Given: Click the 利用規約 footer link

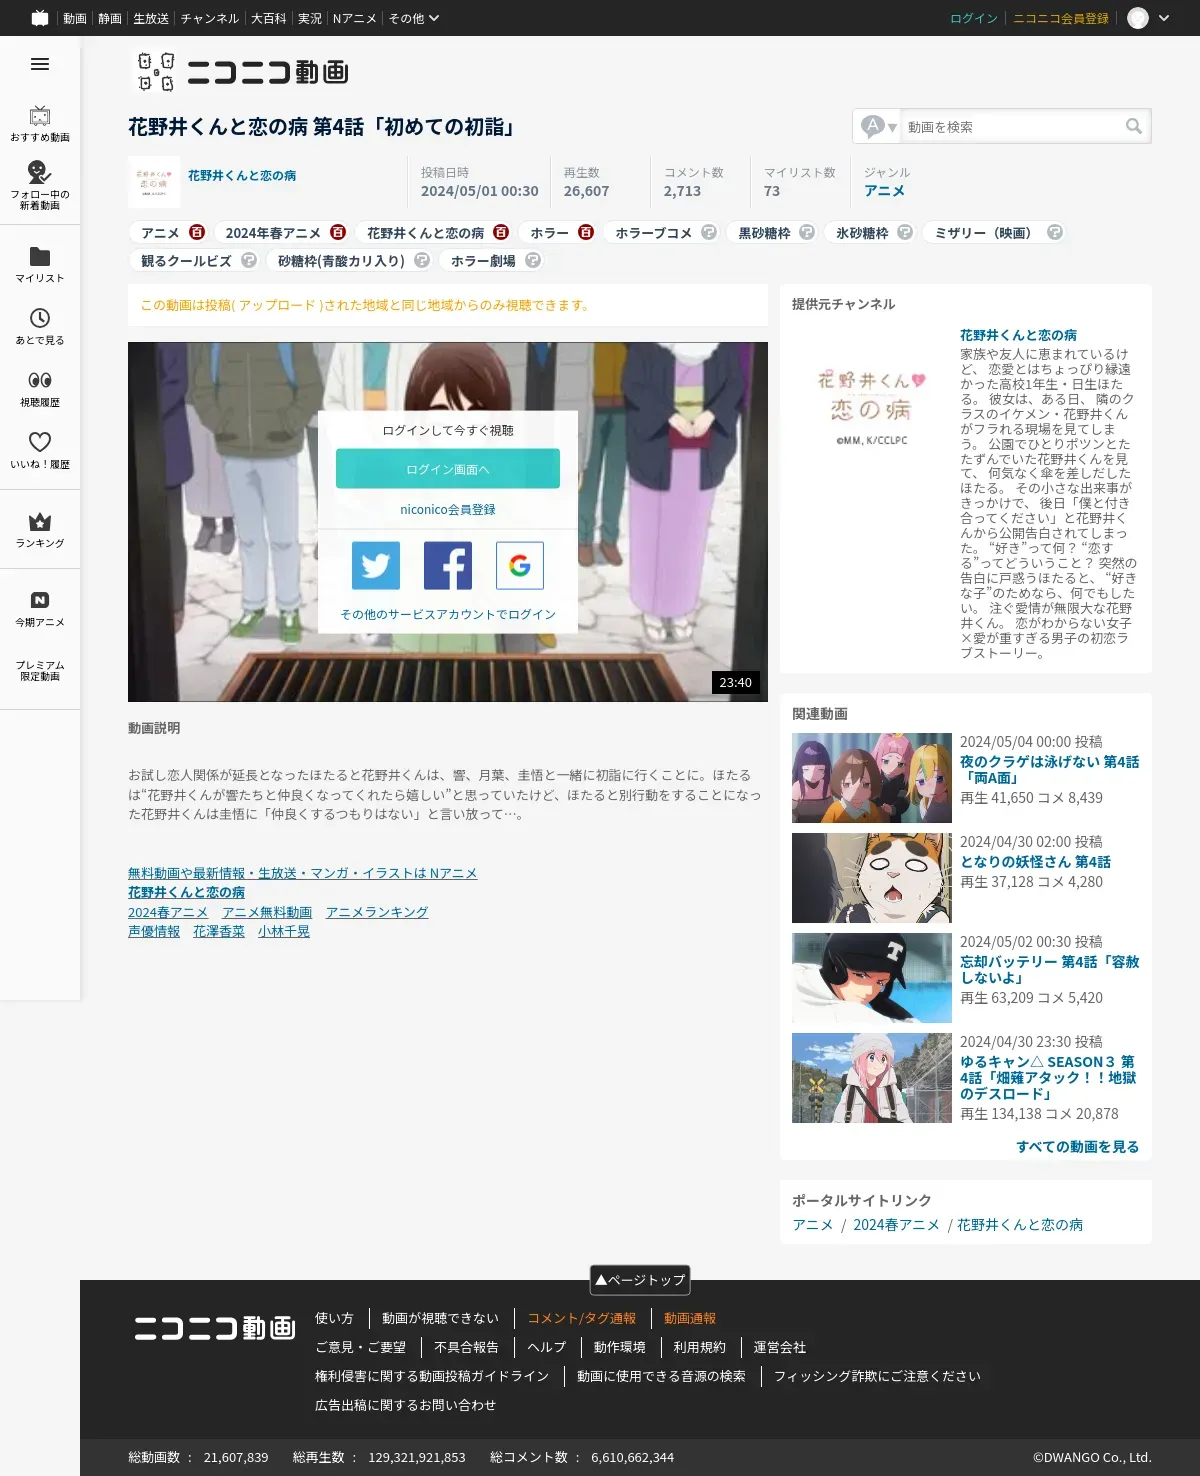Looking at the screenshot, I should pyautogui.click(x=699, y=1347).
